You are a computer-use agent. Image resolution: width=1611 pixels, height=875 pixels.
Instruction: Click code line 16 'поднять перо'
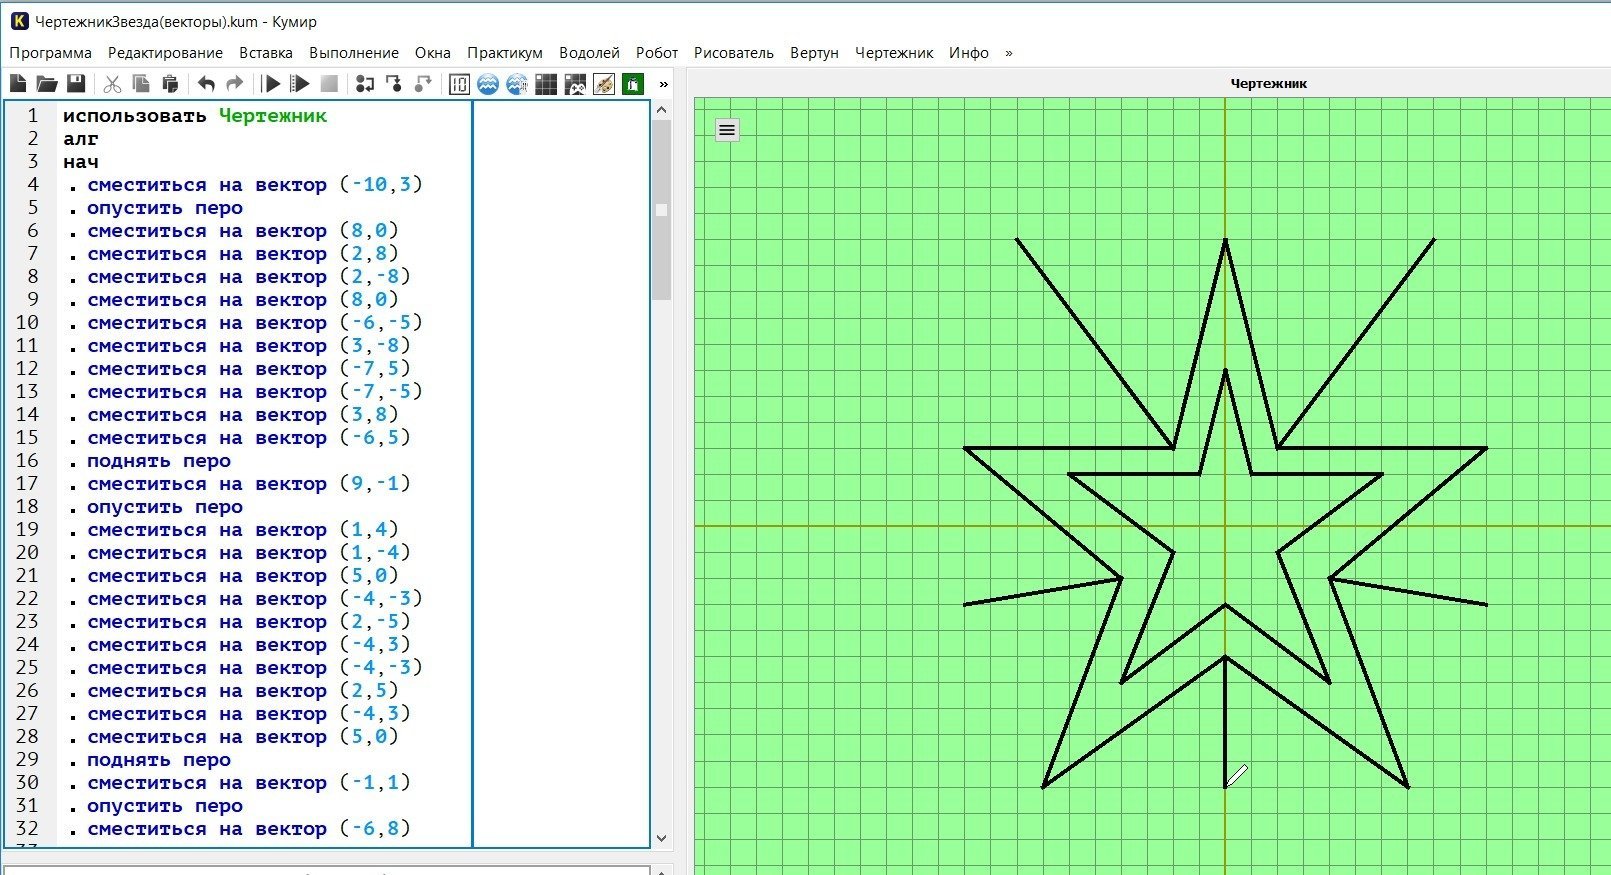158,461
